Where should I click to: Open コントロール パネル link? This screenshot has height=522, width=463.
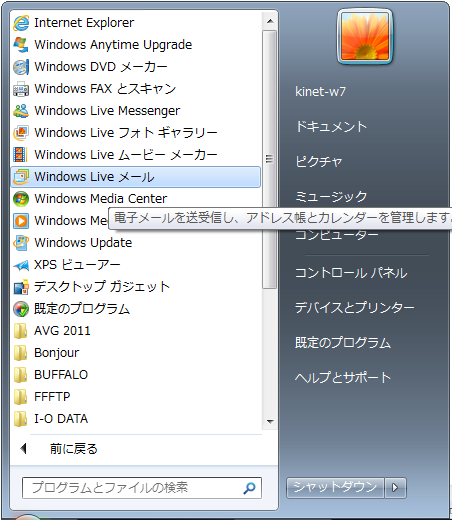[351, 273]
